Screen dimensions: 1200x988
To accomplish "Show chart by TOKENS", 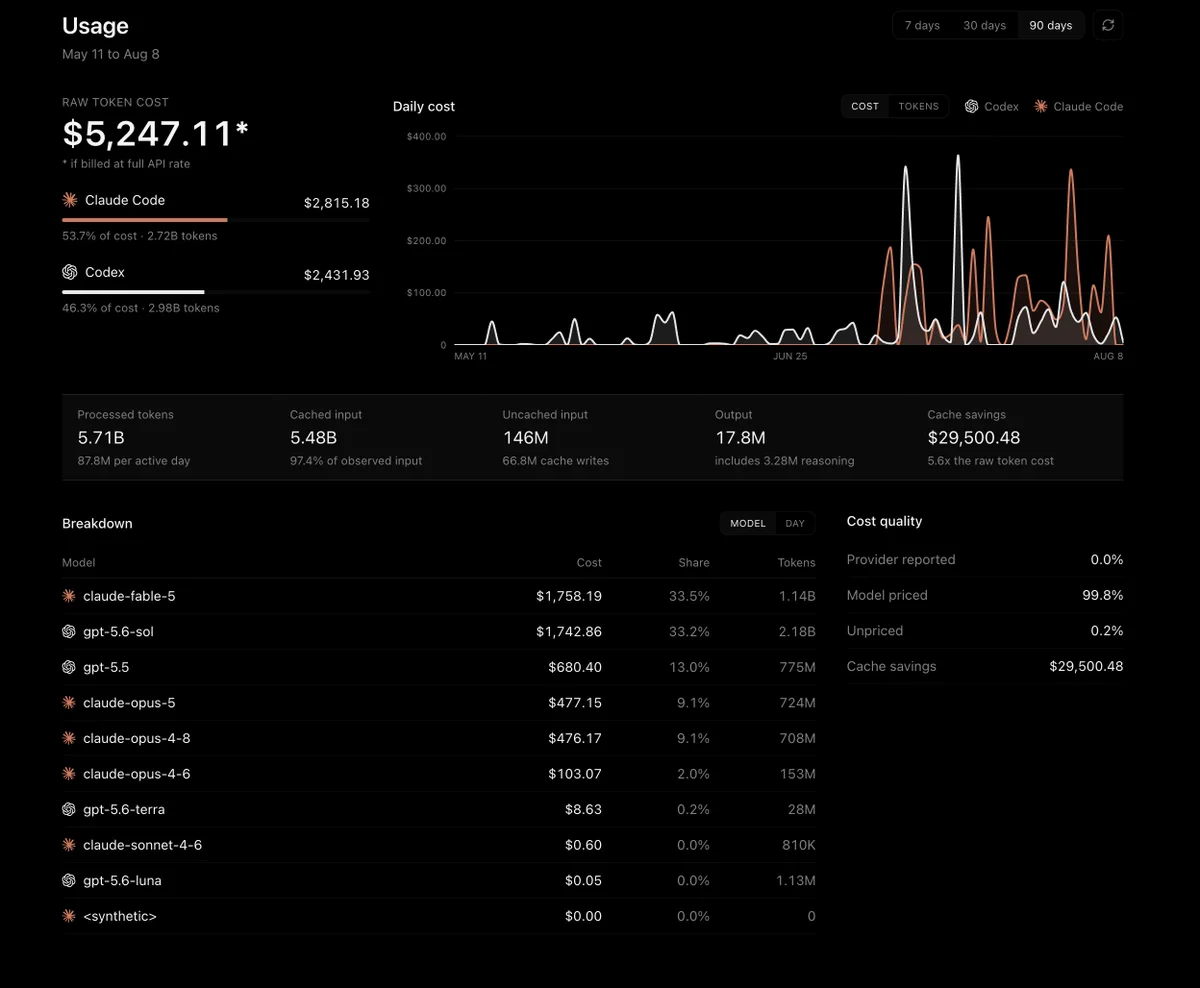I will [x=919, y=106].
